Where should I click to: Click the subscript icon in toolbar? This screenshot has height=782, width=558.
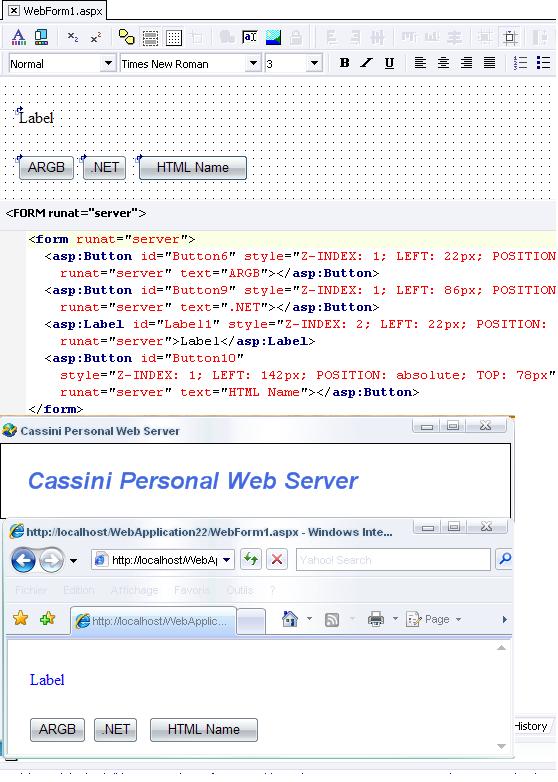coord(73,37)
